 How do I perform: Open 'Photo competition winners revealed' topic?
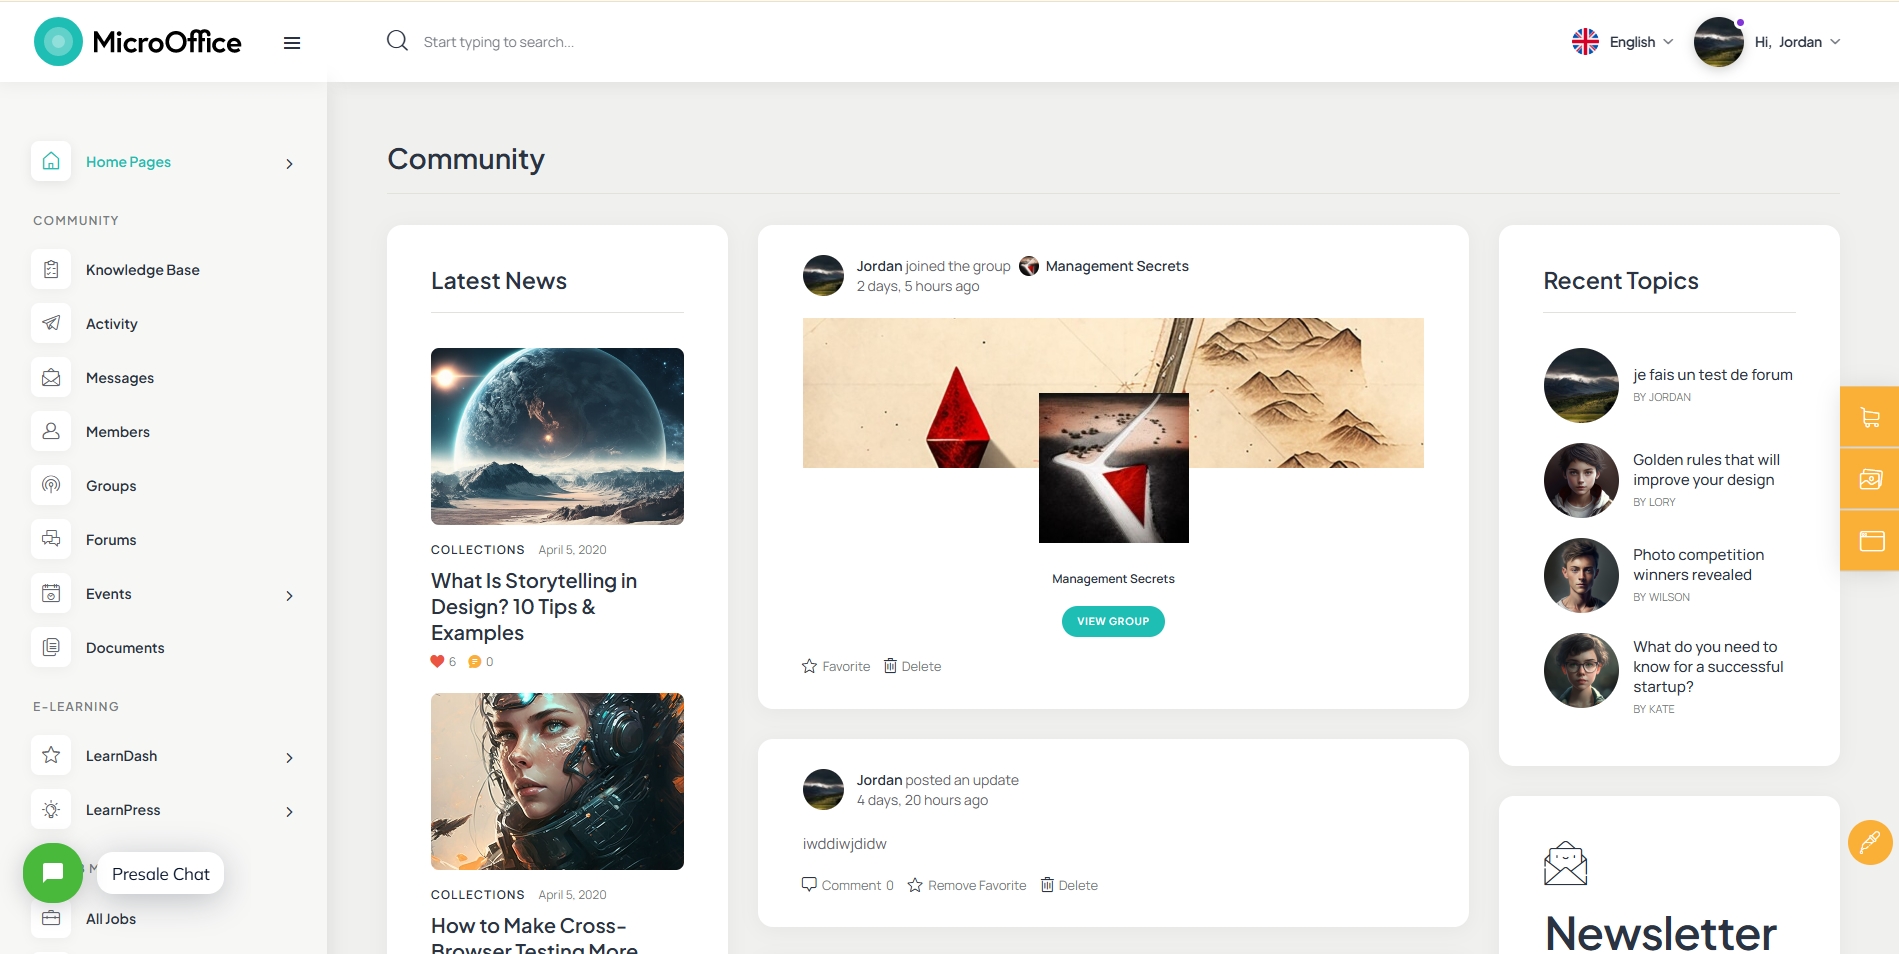click(x=1698, y=565)
